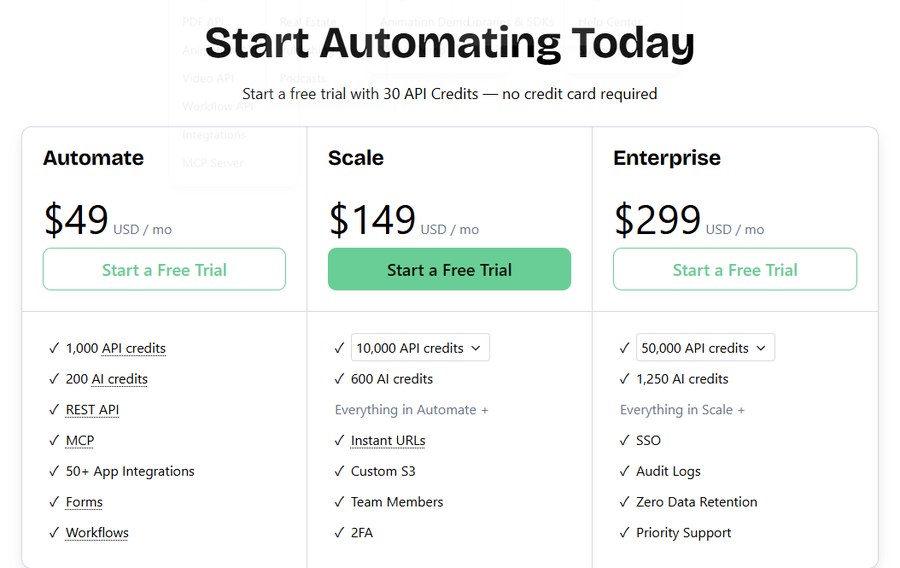The height and width of the screenshot is (568, 900).
Task: Click the checkmark icon beside 50+ App Integrations
Action: pyautogui.click(x=54, y=472)
